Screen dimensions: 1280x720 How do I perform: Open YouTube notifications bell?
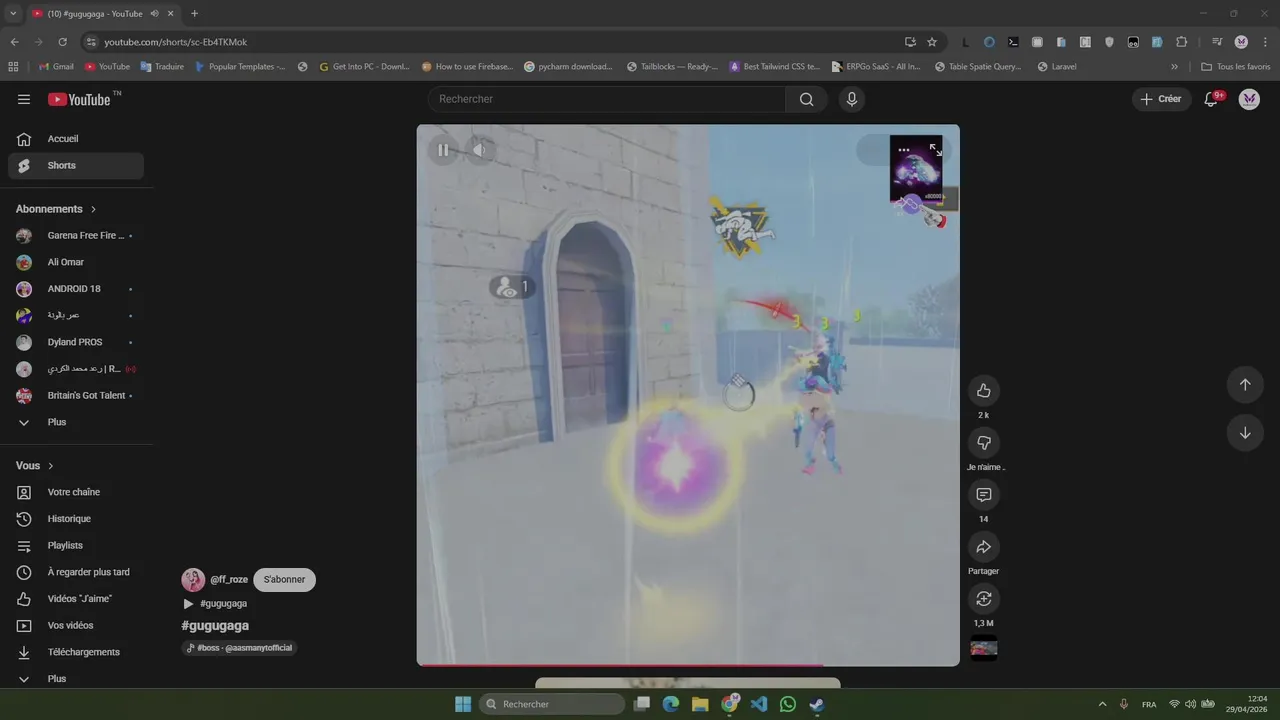[1211, 99]
